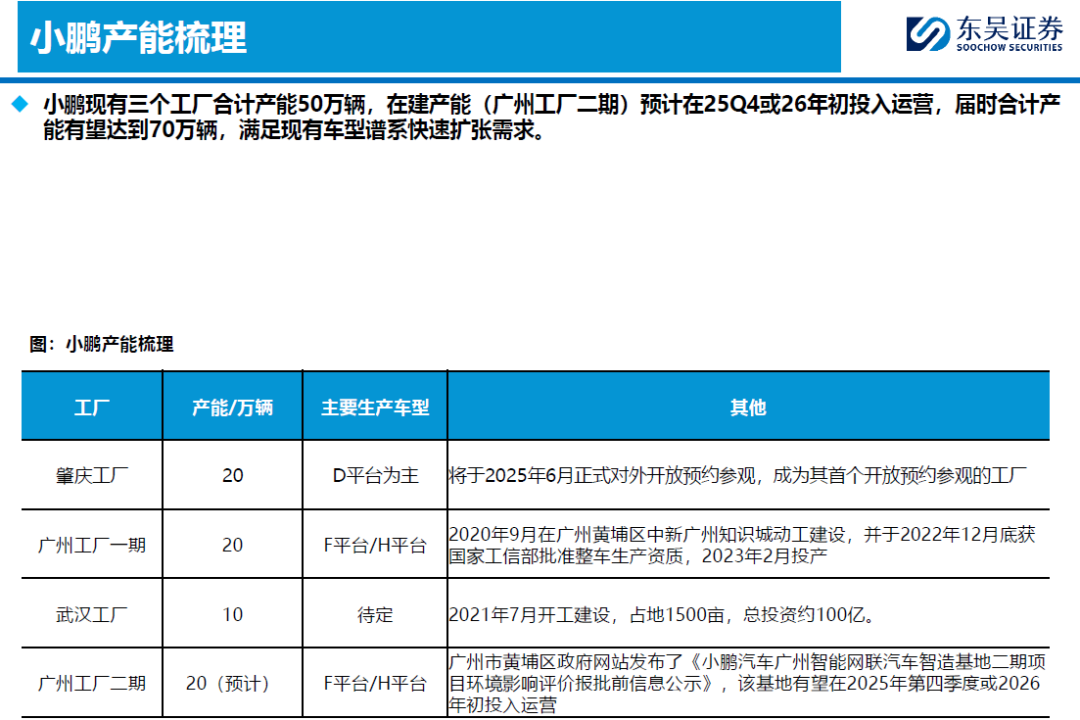This screenshot has width=1080, height=720.
Task: Click the 广州工厂二期 factory cell
Action: [91, 683]
